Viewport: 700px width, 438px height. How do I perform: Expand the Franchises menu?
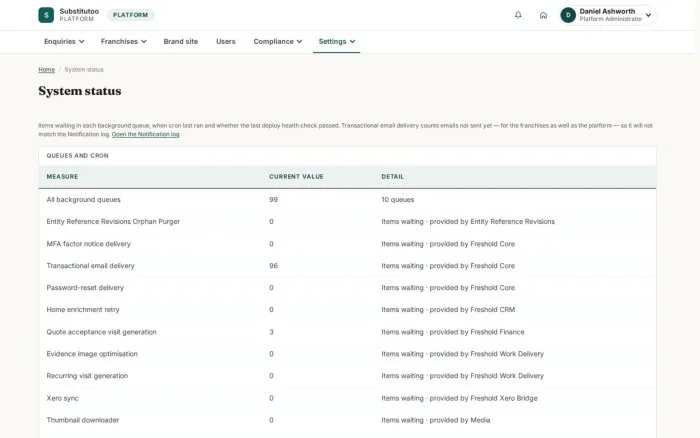pyautogui.click(x=123, y=42)
